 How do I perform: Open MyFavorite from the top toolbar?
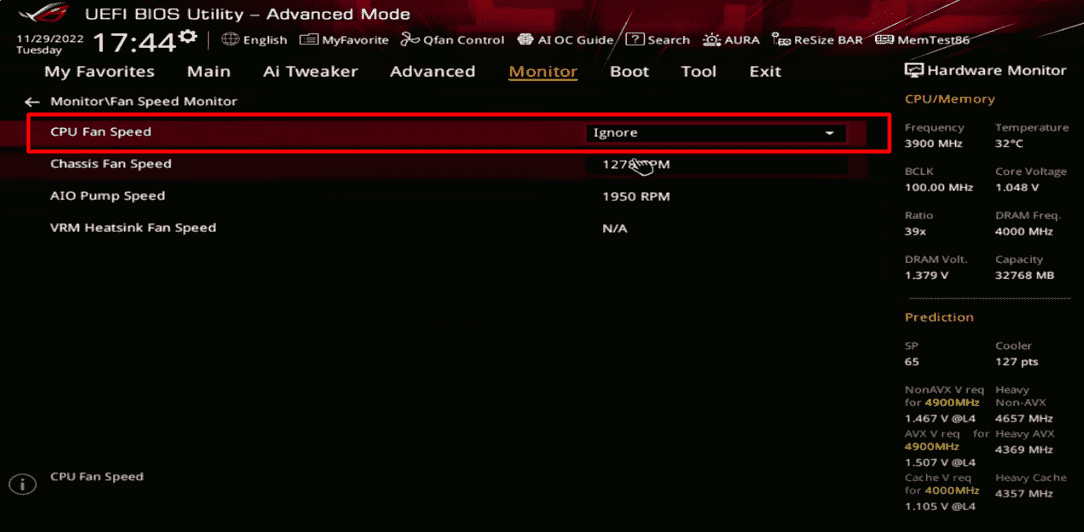click(344, 40)
